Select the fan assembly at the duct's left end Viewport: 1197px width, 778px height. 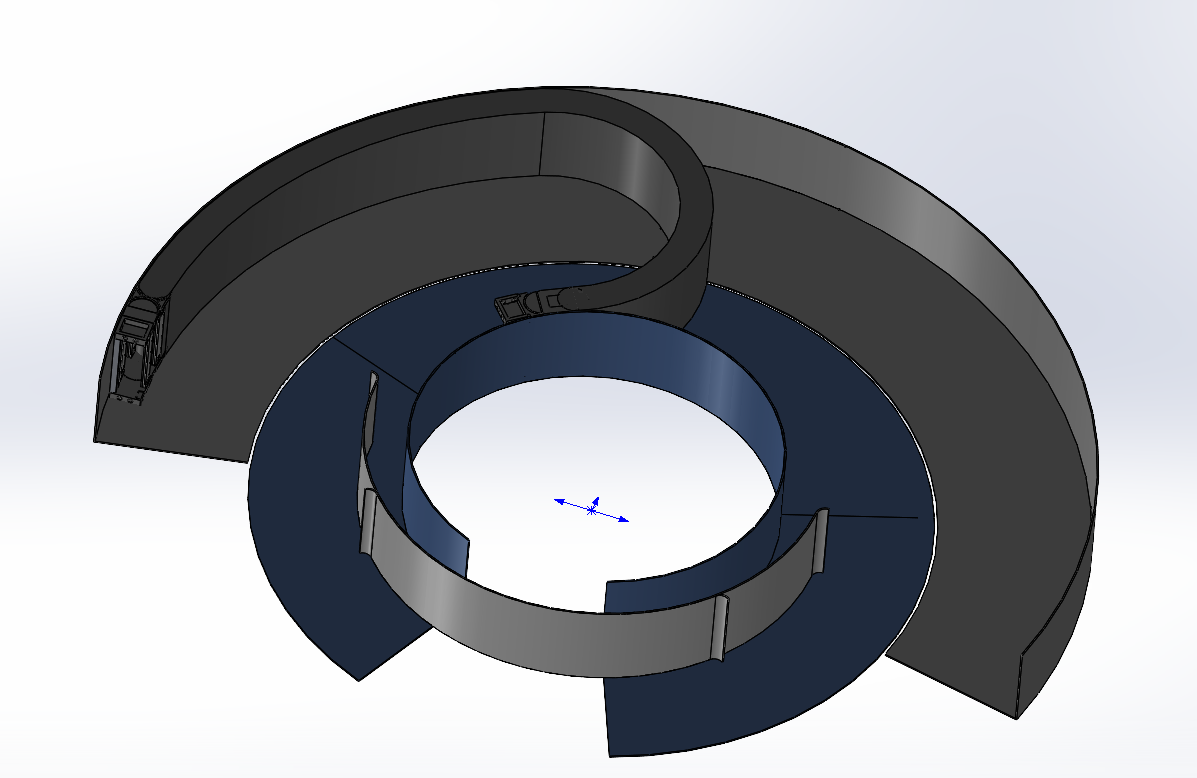pos(135,357)
